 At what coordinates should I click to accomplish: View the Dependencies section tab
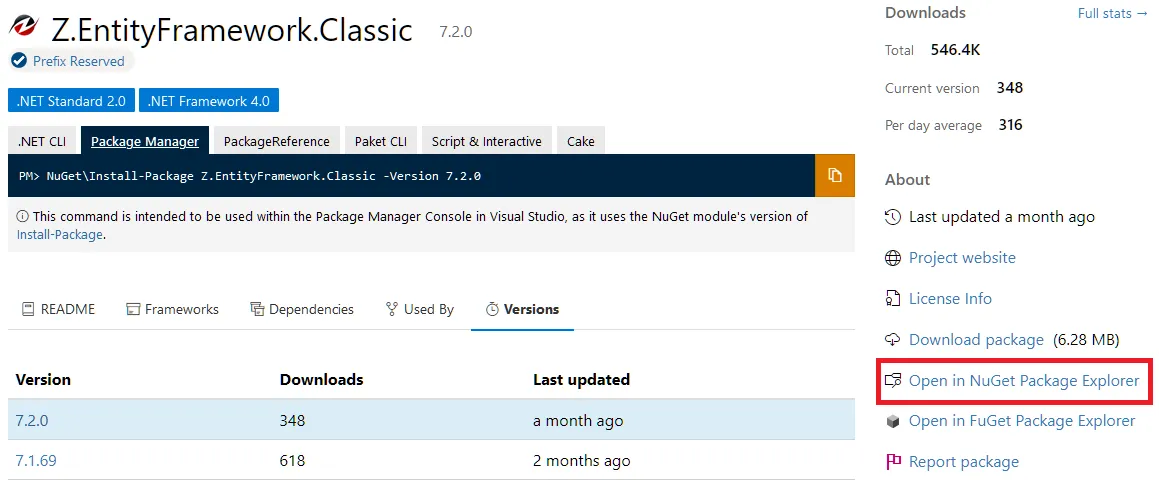tap(302, 309)
